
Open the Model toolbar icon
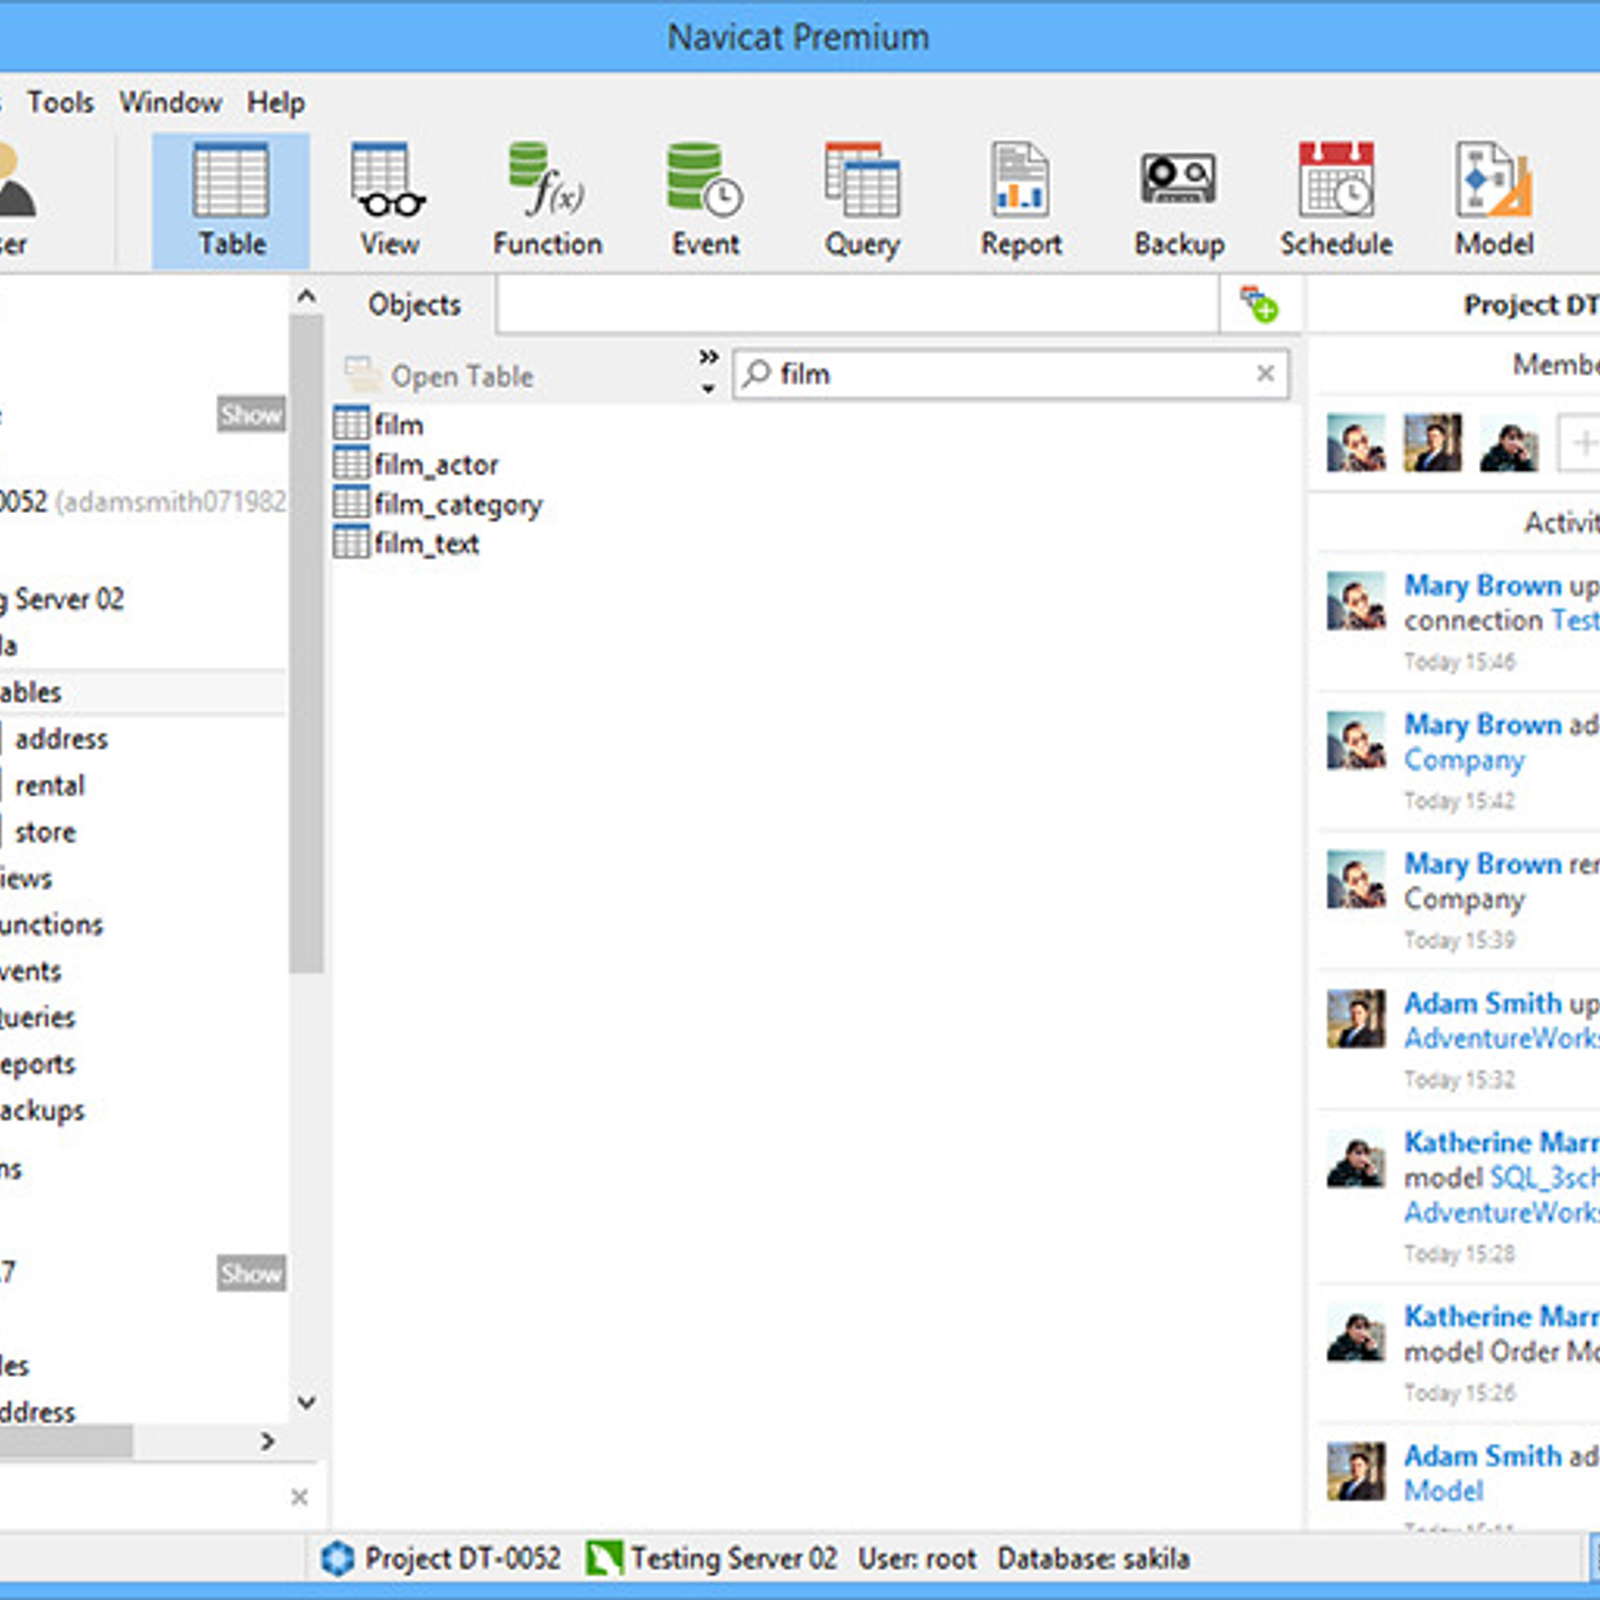click(1494, 201)
